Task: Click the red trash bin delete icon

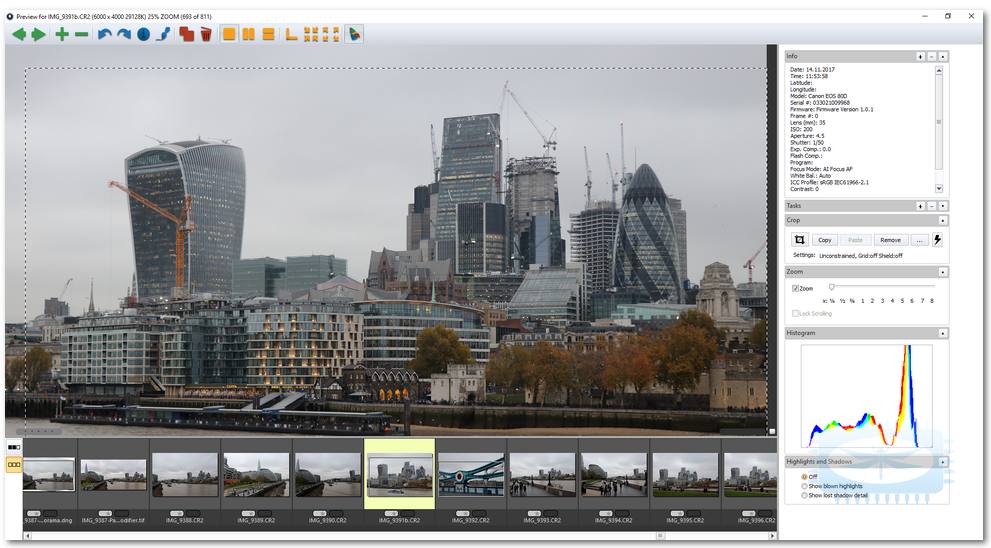Action: (206, 34)
